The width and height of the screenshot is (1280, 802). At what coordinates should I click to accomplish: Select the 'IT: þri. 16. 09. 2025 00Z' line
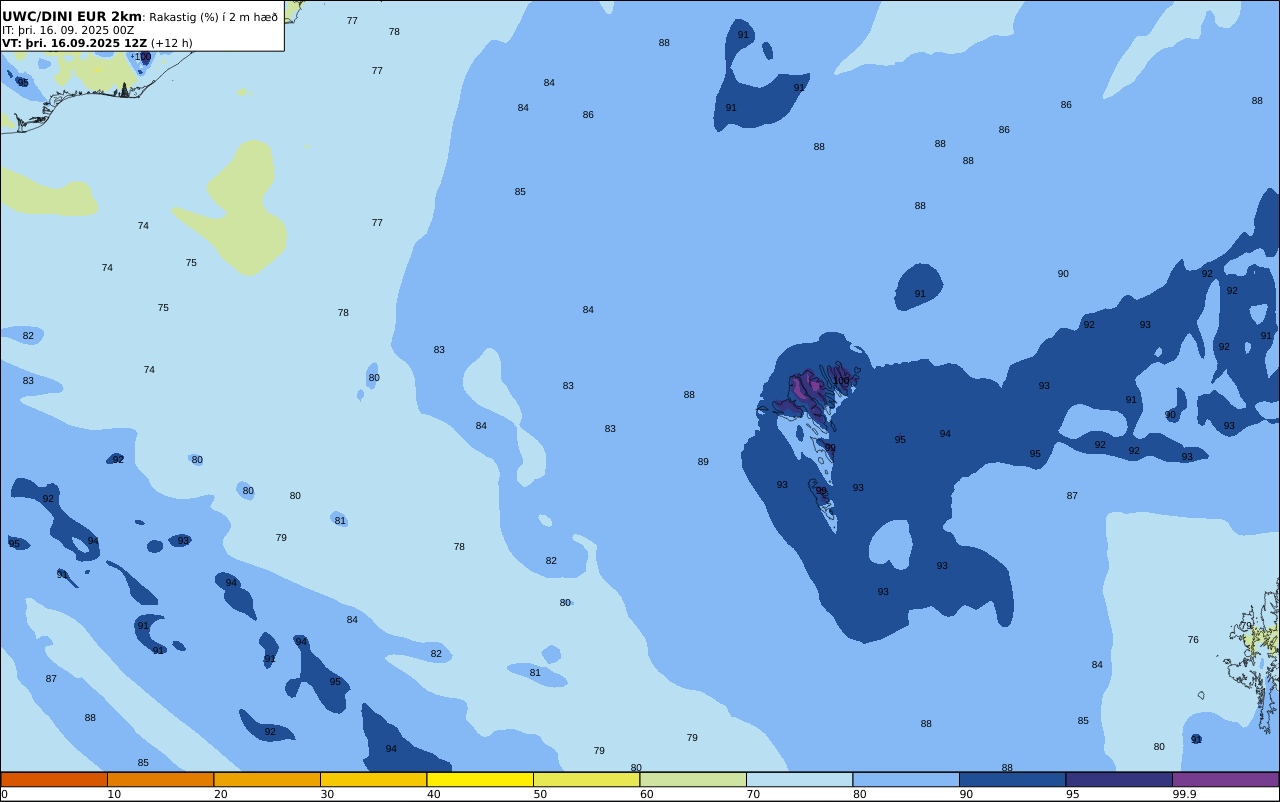pyautogui.click(x=68, y=30)
